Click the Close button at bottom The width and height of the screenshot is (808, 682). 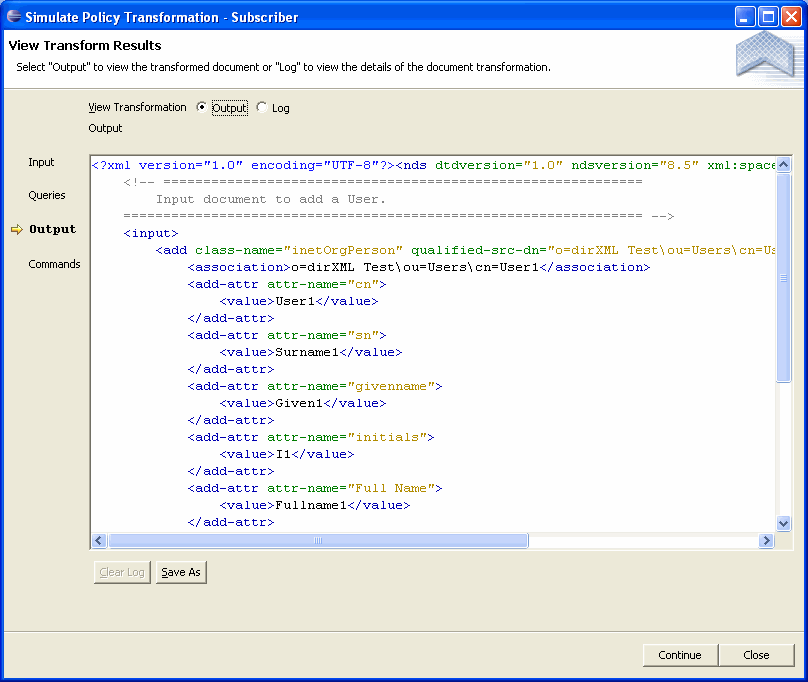pos(756,655)
